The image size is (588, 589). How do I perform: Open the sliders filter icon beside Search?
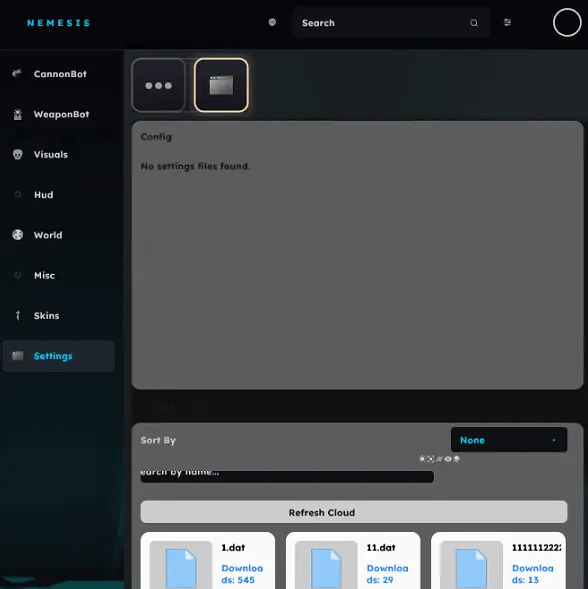pos(507,22)
